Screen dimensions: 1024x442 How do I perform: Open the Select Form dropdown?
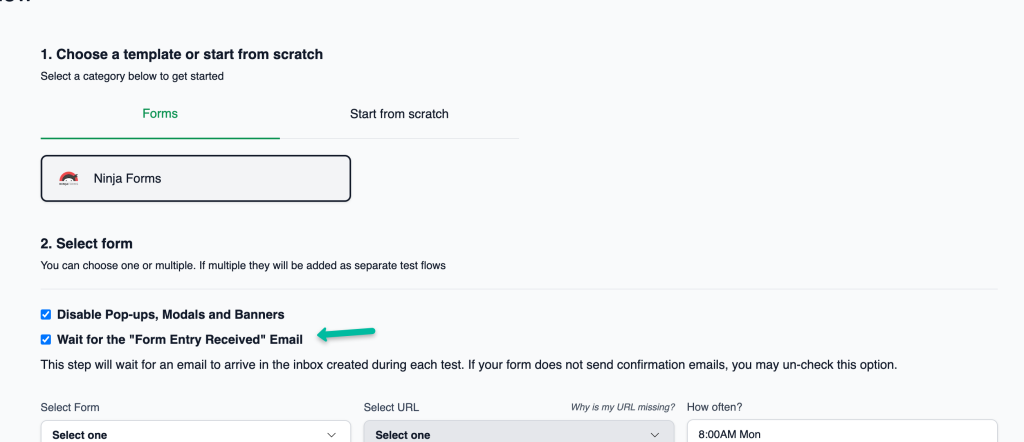point(196,432)
